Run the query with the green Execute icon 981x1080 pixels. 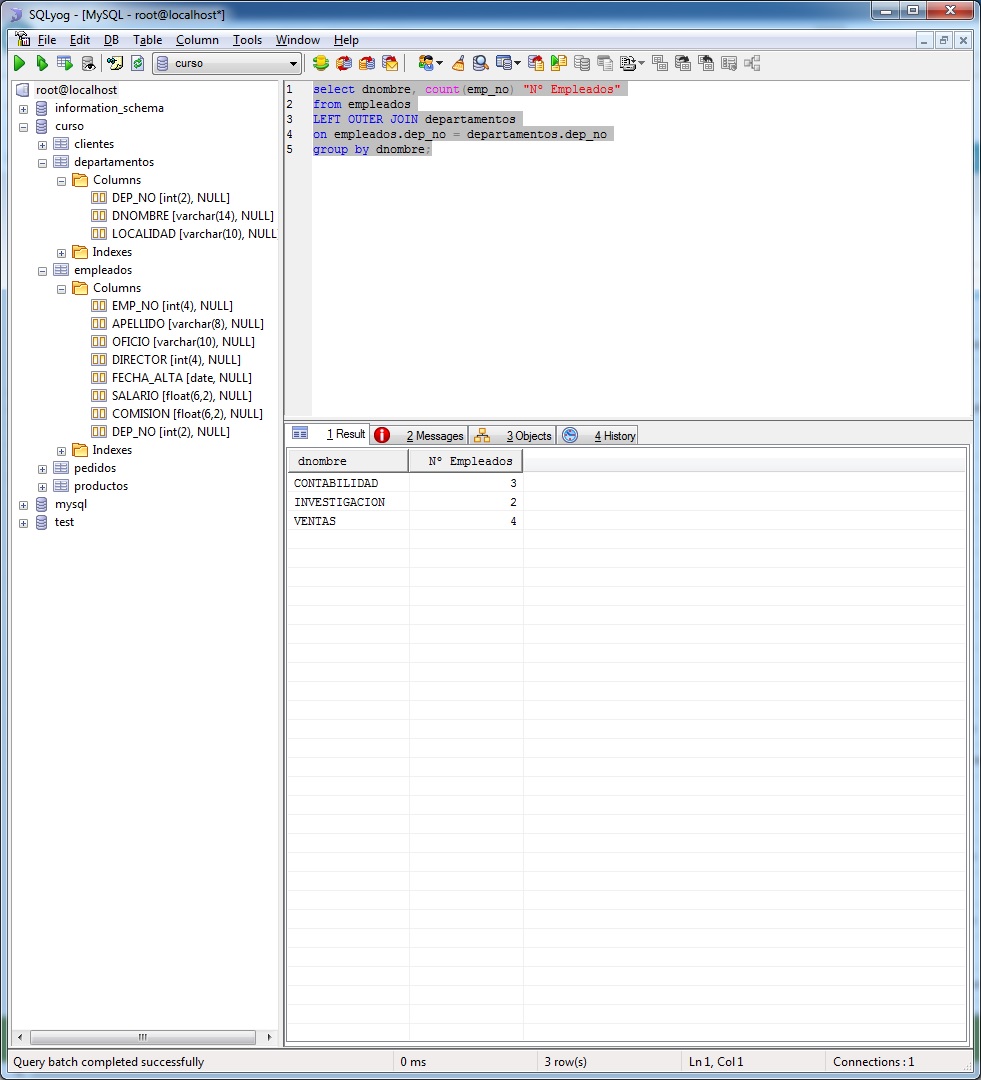click(19, 63)
